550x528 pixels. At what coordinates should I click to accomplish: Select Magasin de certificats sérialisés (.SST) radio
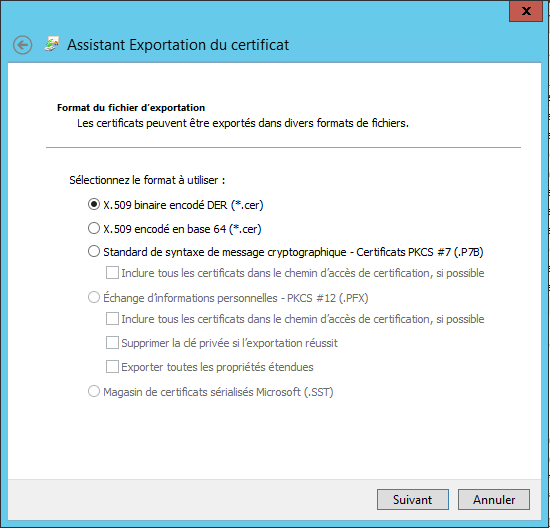pos(94,391)
